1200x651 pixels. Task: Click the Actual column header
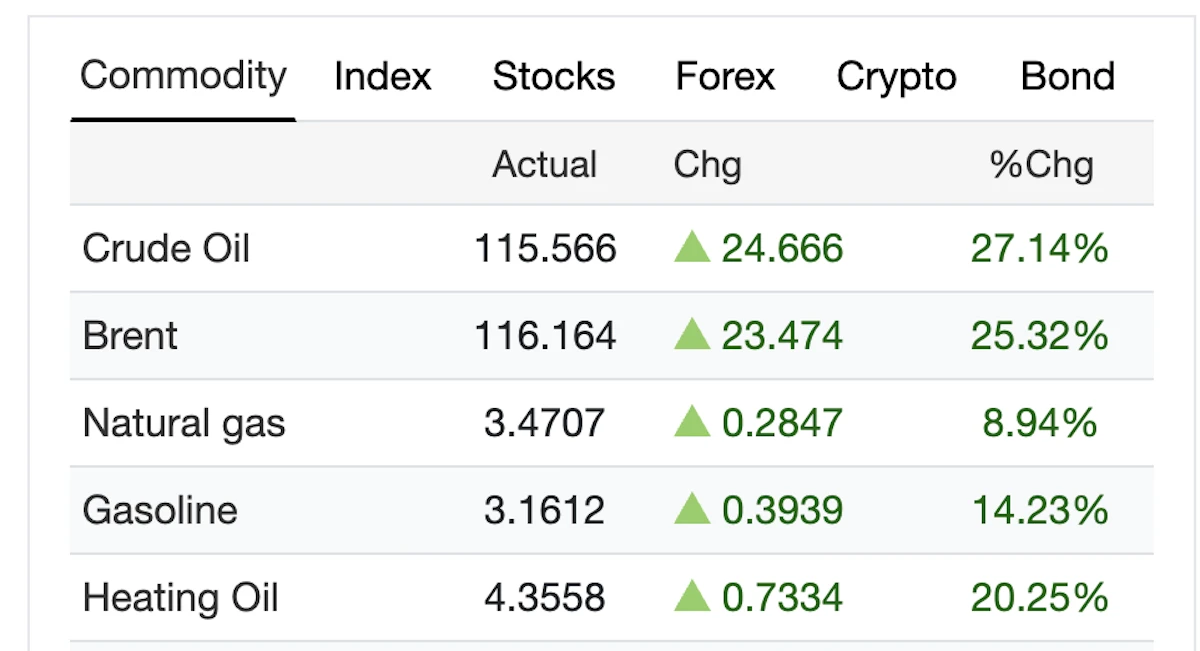544,165
